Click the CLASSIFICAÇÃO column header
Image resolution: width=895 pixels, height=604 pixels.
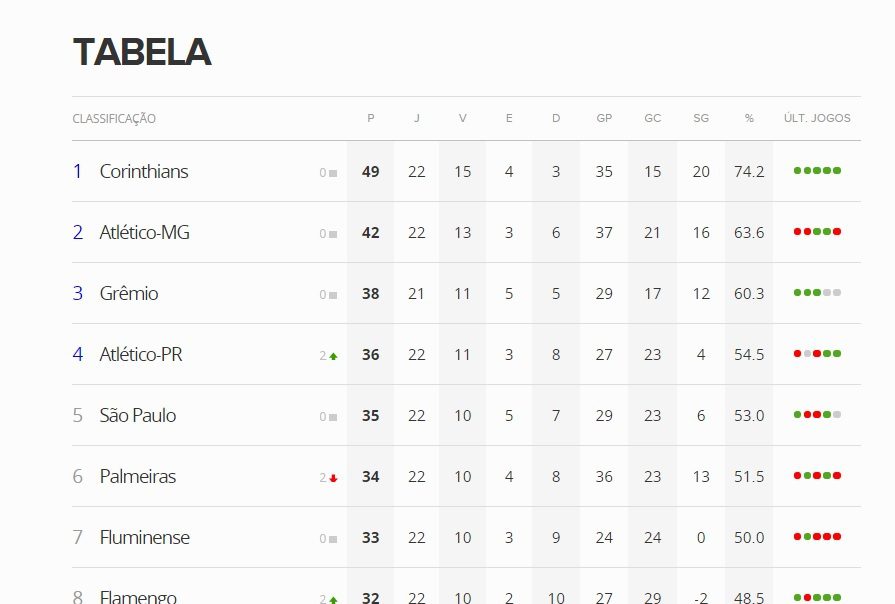[x=114, y=119]
